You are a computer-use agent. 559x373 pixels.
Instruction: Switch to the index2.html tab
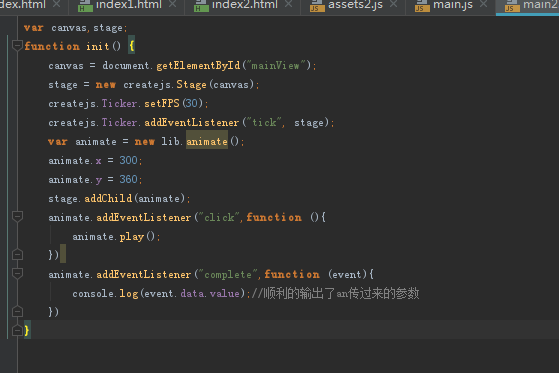244,5
